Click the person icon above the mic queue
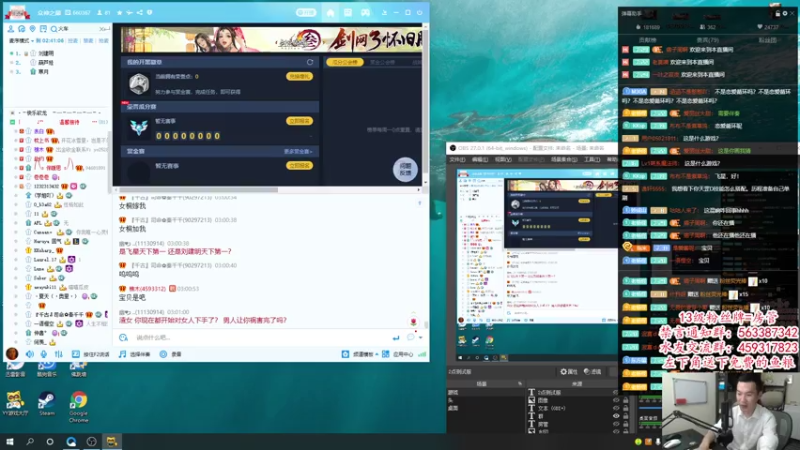The image size is (800, 450). pos(11,29)
